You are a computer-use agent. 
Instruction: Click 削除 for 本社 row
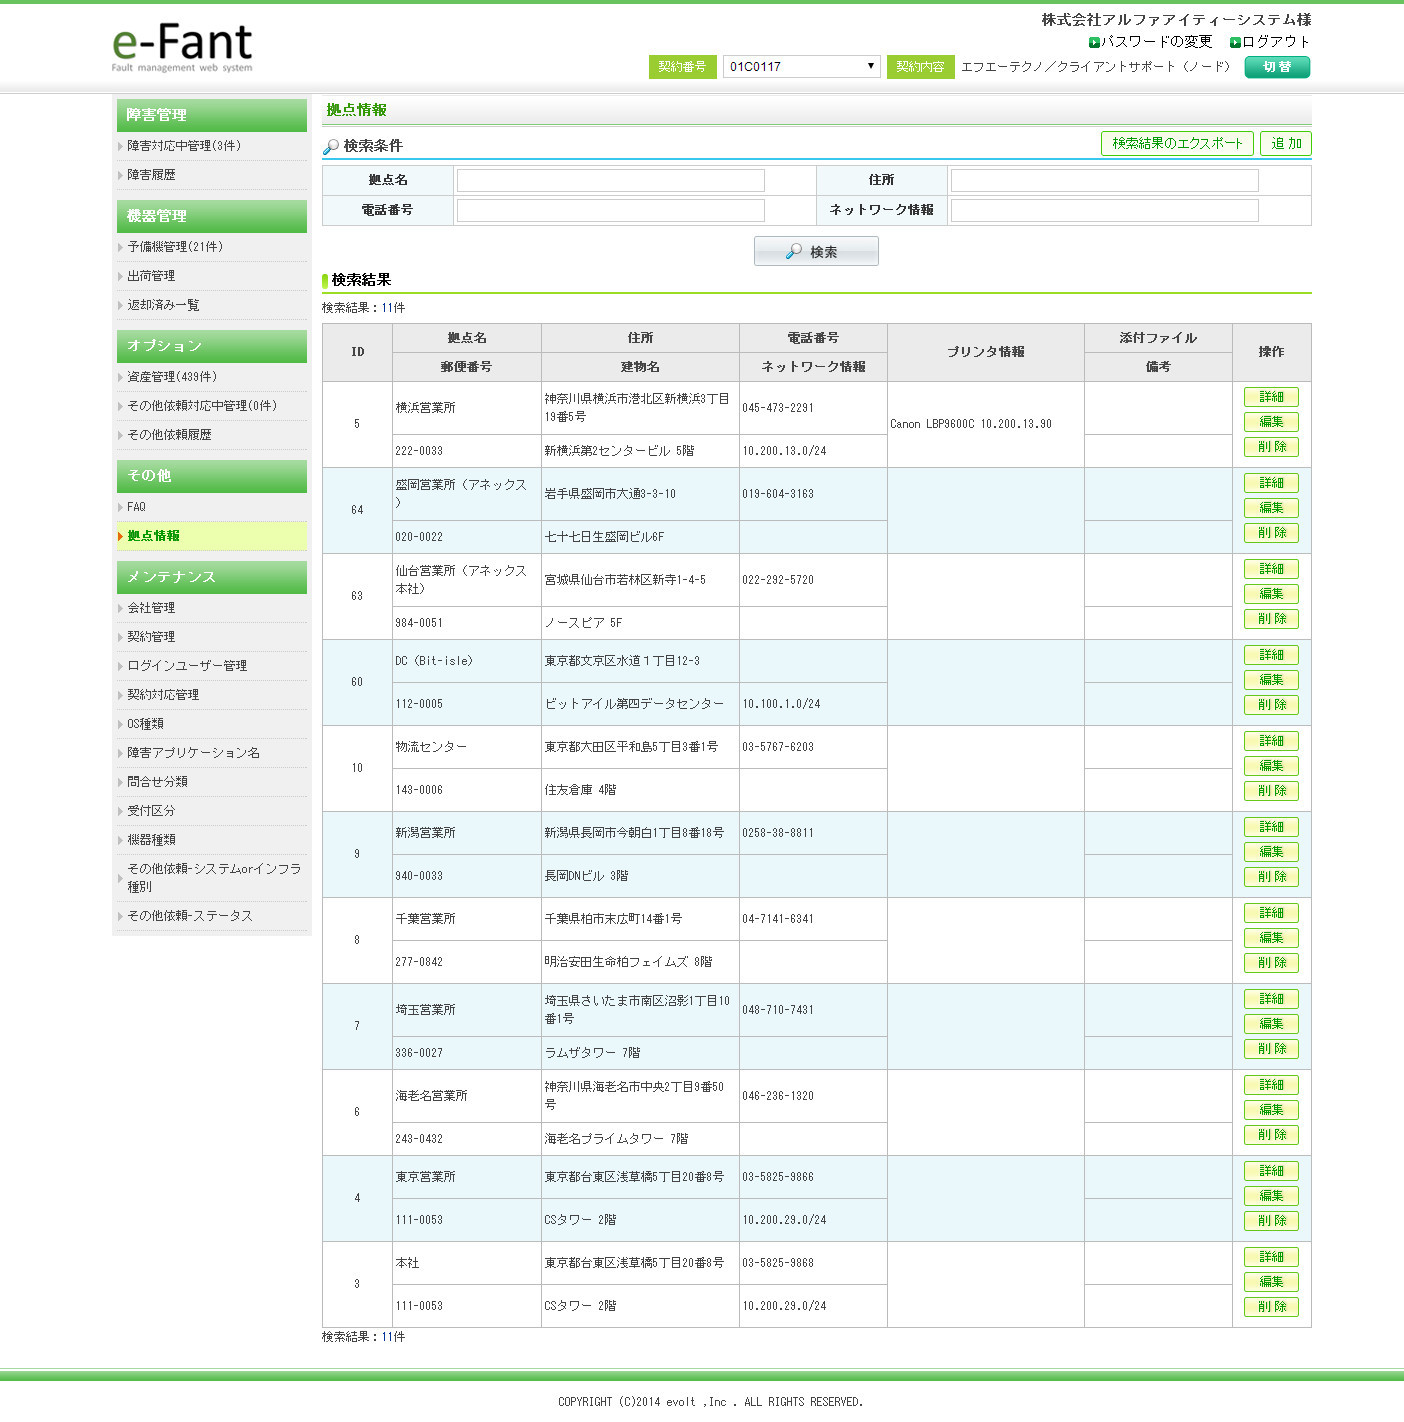coord(1271,1307)
